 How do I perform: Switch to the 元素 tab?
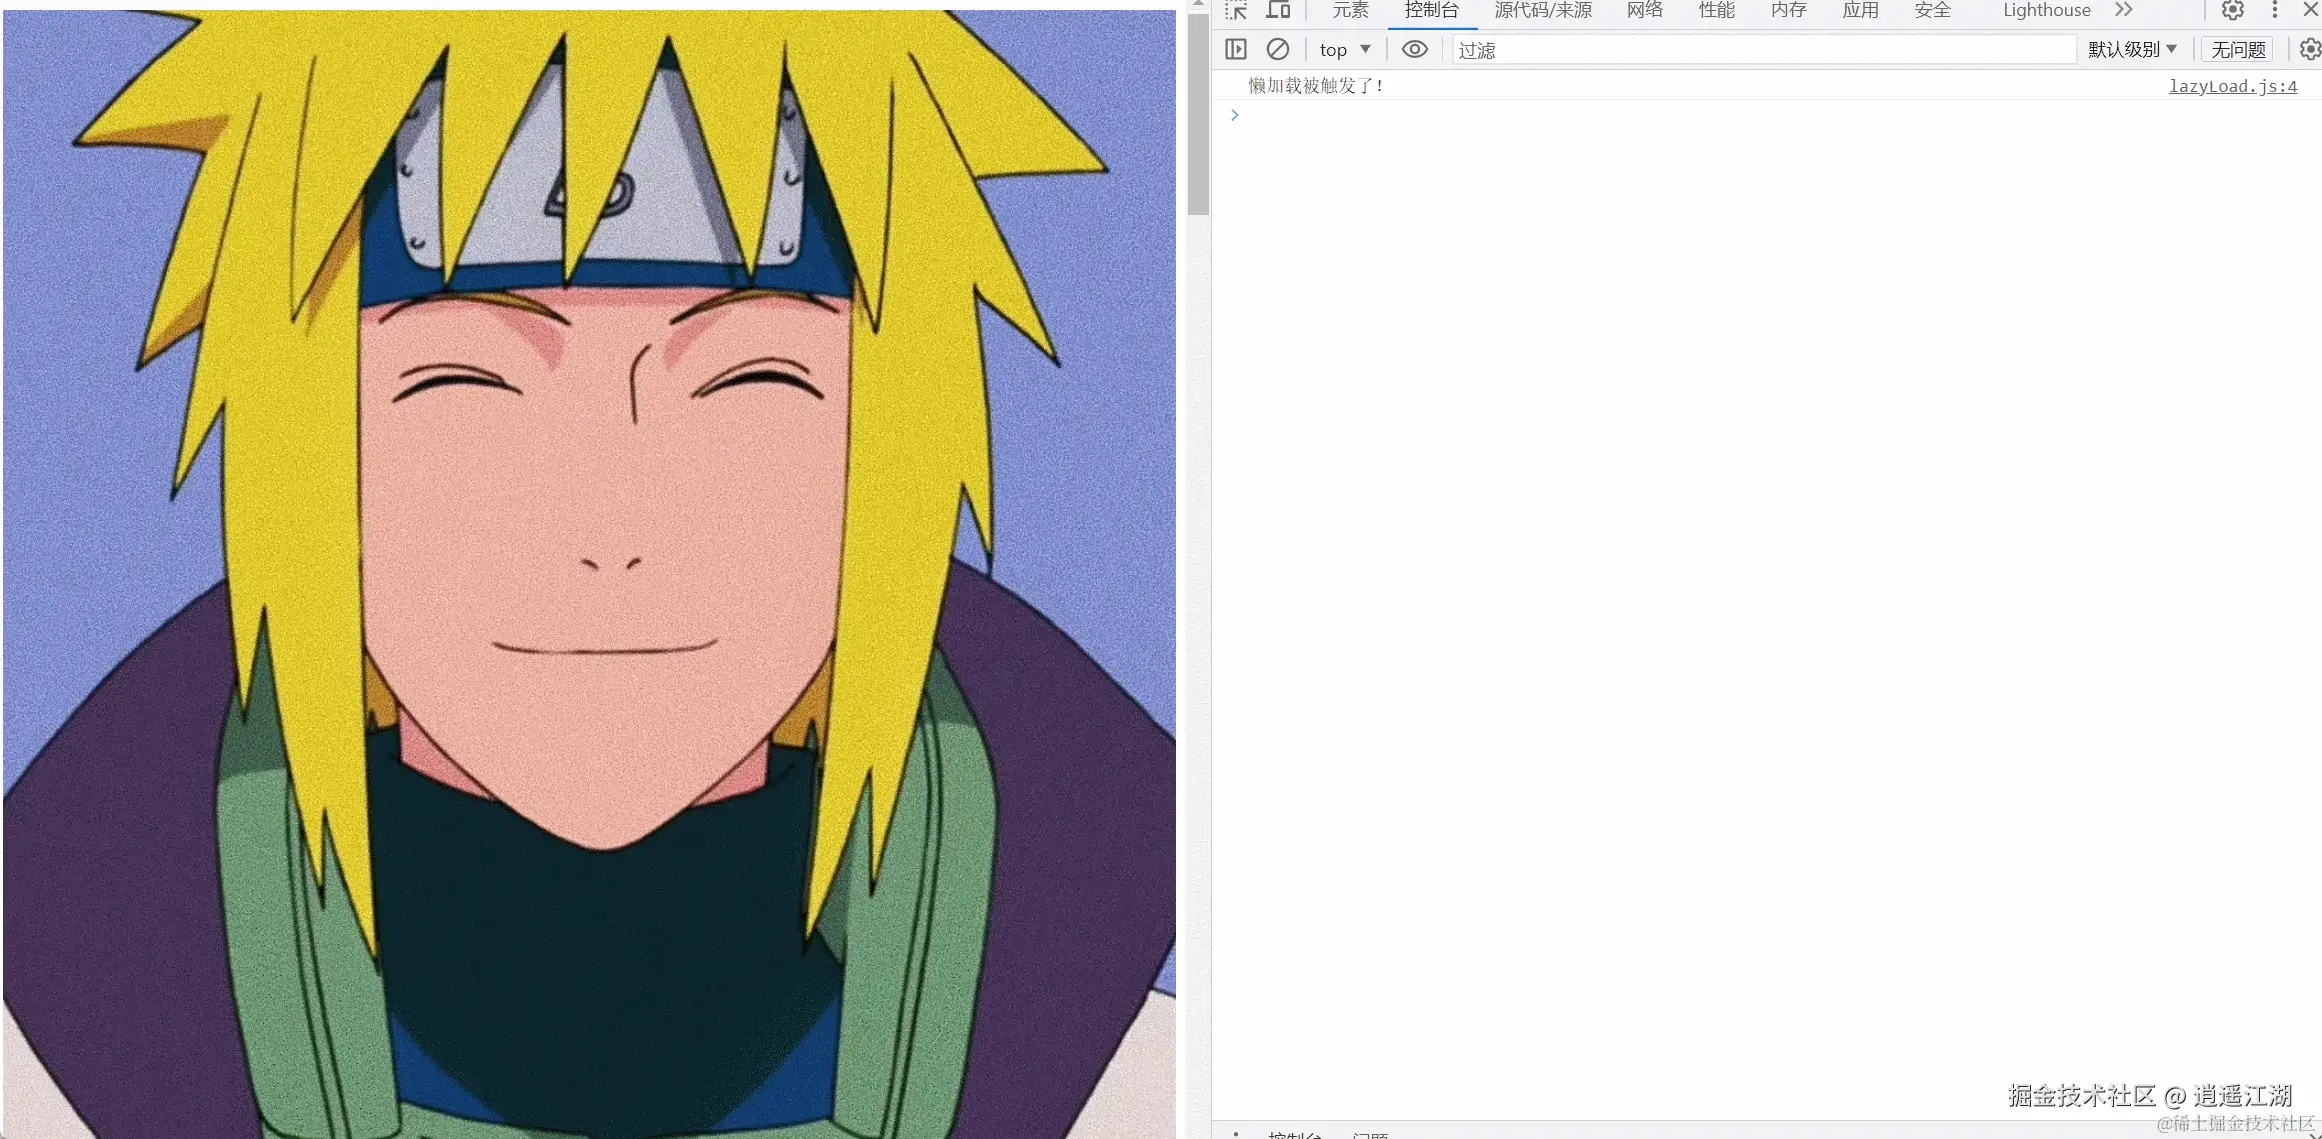click(x=1350, y=10)
